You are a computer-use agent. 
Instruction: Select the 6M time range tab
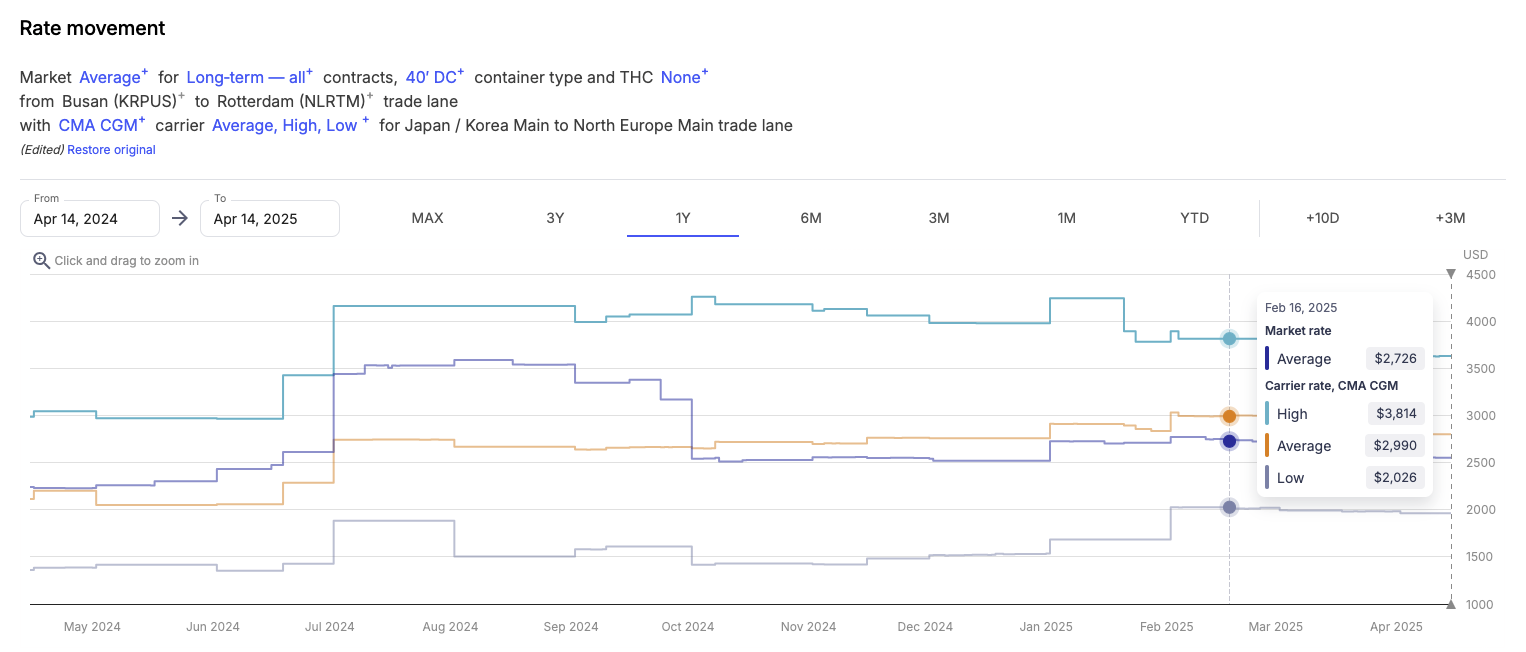pyautogui.click(x=811, y=218)
